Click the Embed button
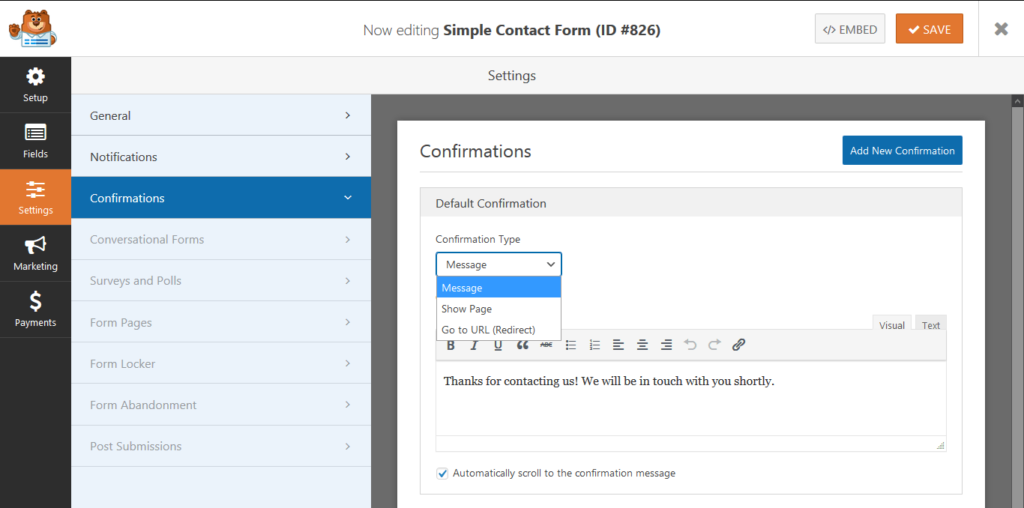 (x=850, y=29)
